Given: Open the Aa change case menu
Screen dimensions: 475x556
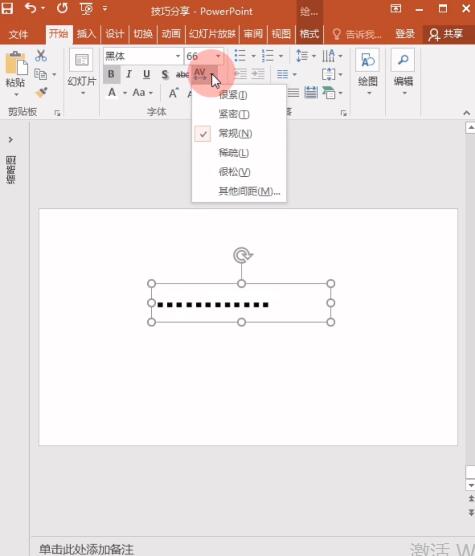Looking at the screenshot, I should [142, 93].
